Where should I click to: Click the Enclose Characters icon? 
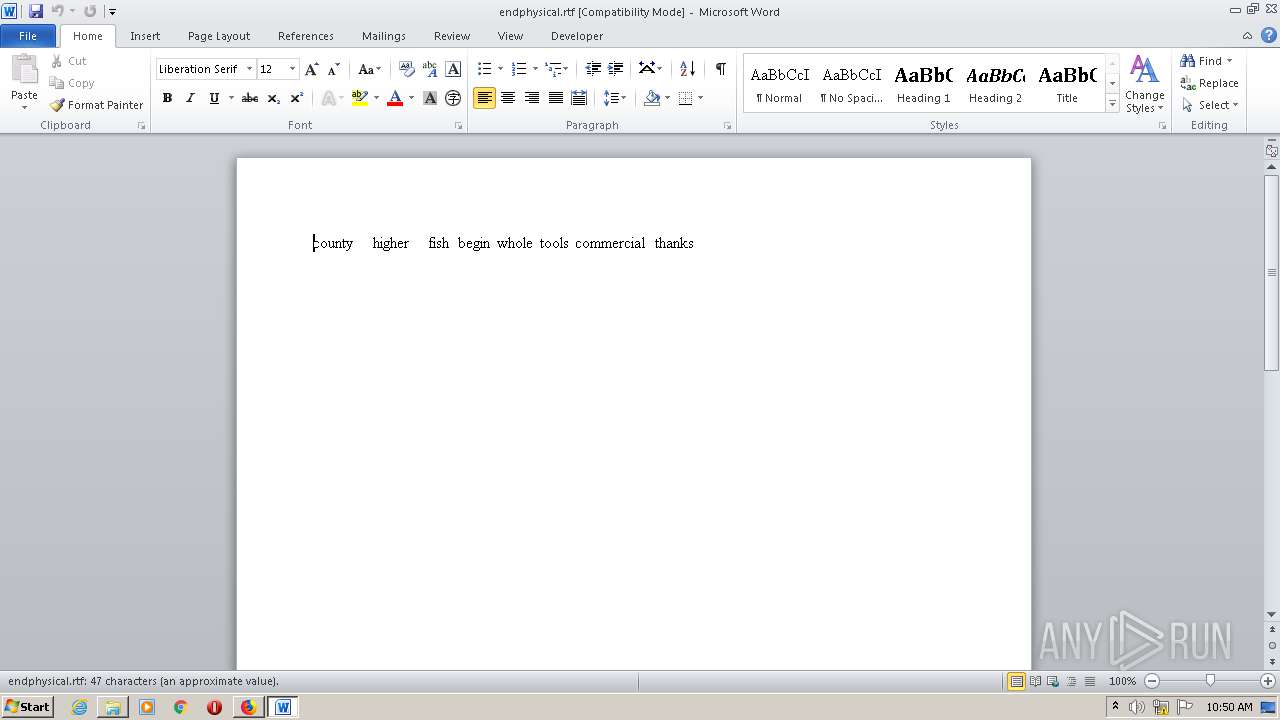(453, 98)
